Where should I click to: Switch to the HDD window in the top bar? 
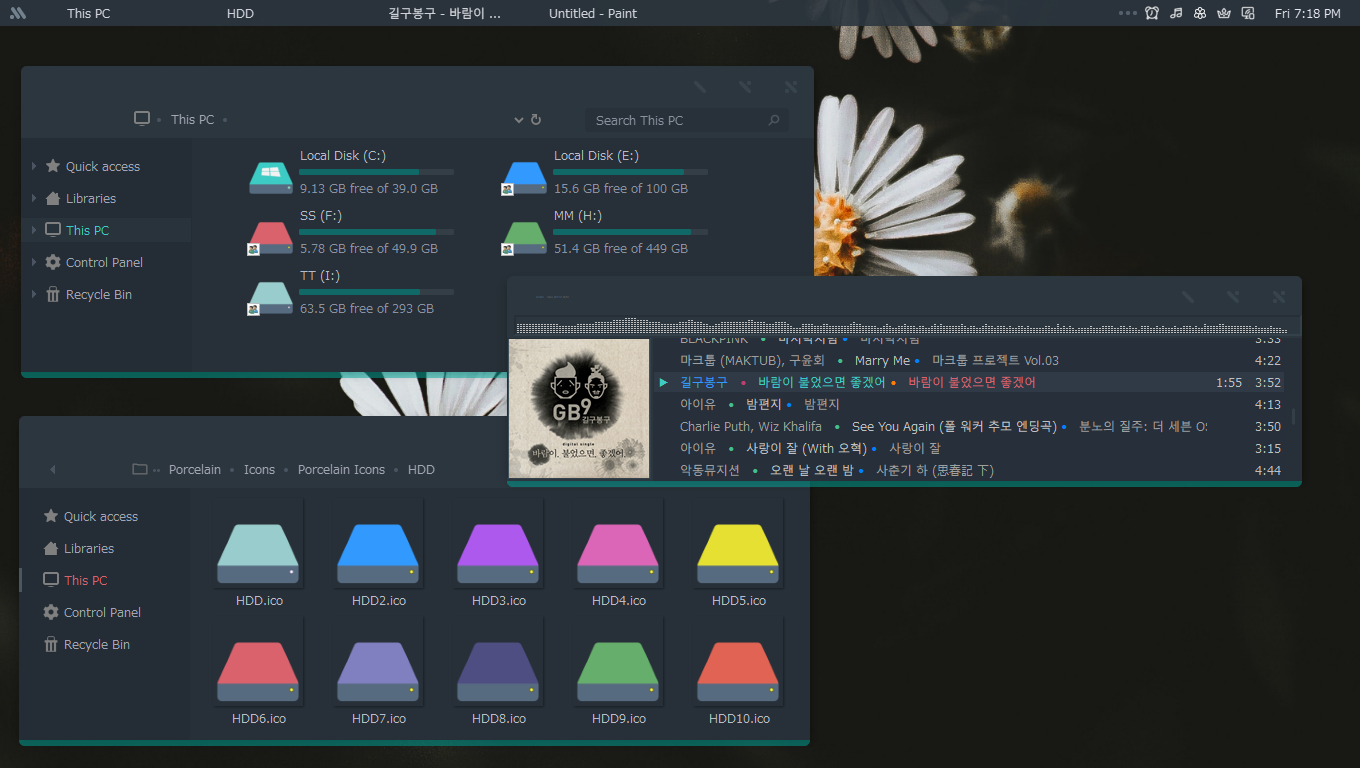(x=240, y=13)
